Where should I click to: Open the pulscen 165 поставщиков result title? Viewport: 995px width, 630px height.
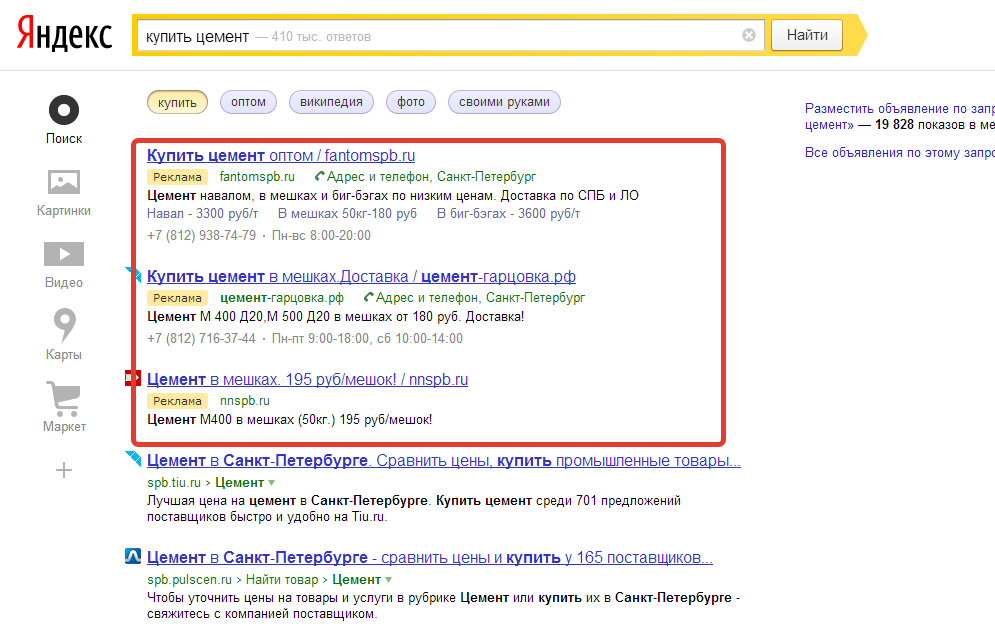click(430, 558)
